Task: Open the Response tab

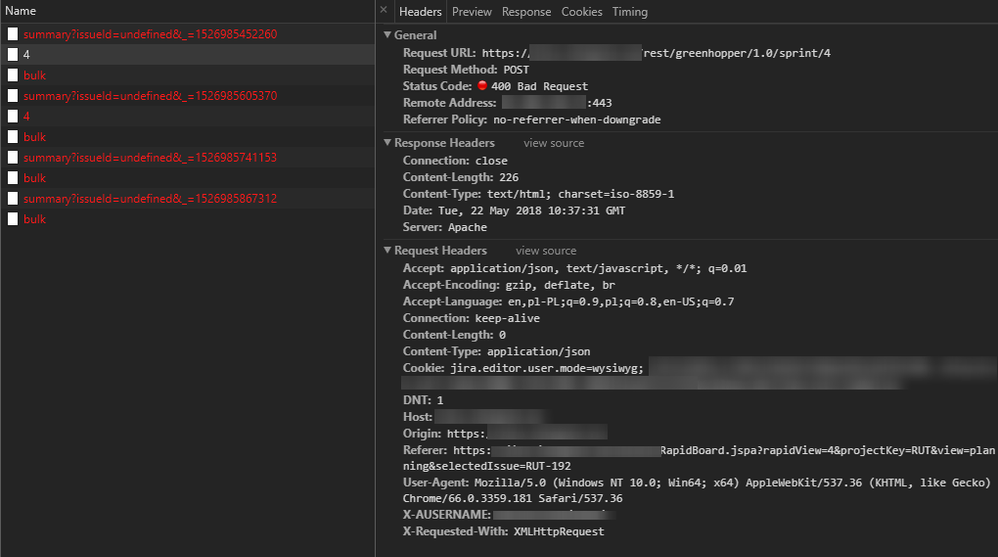Action: [526, 12]
